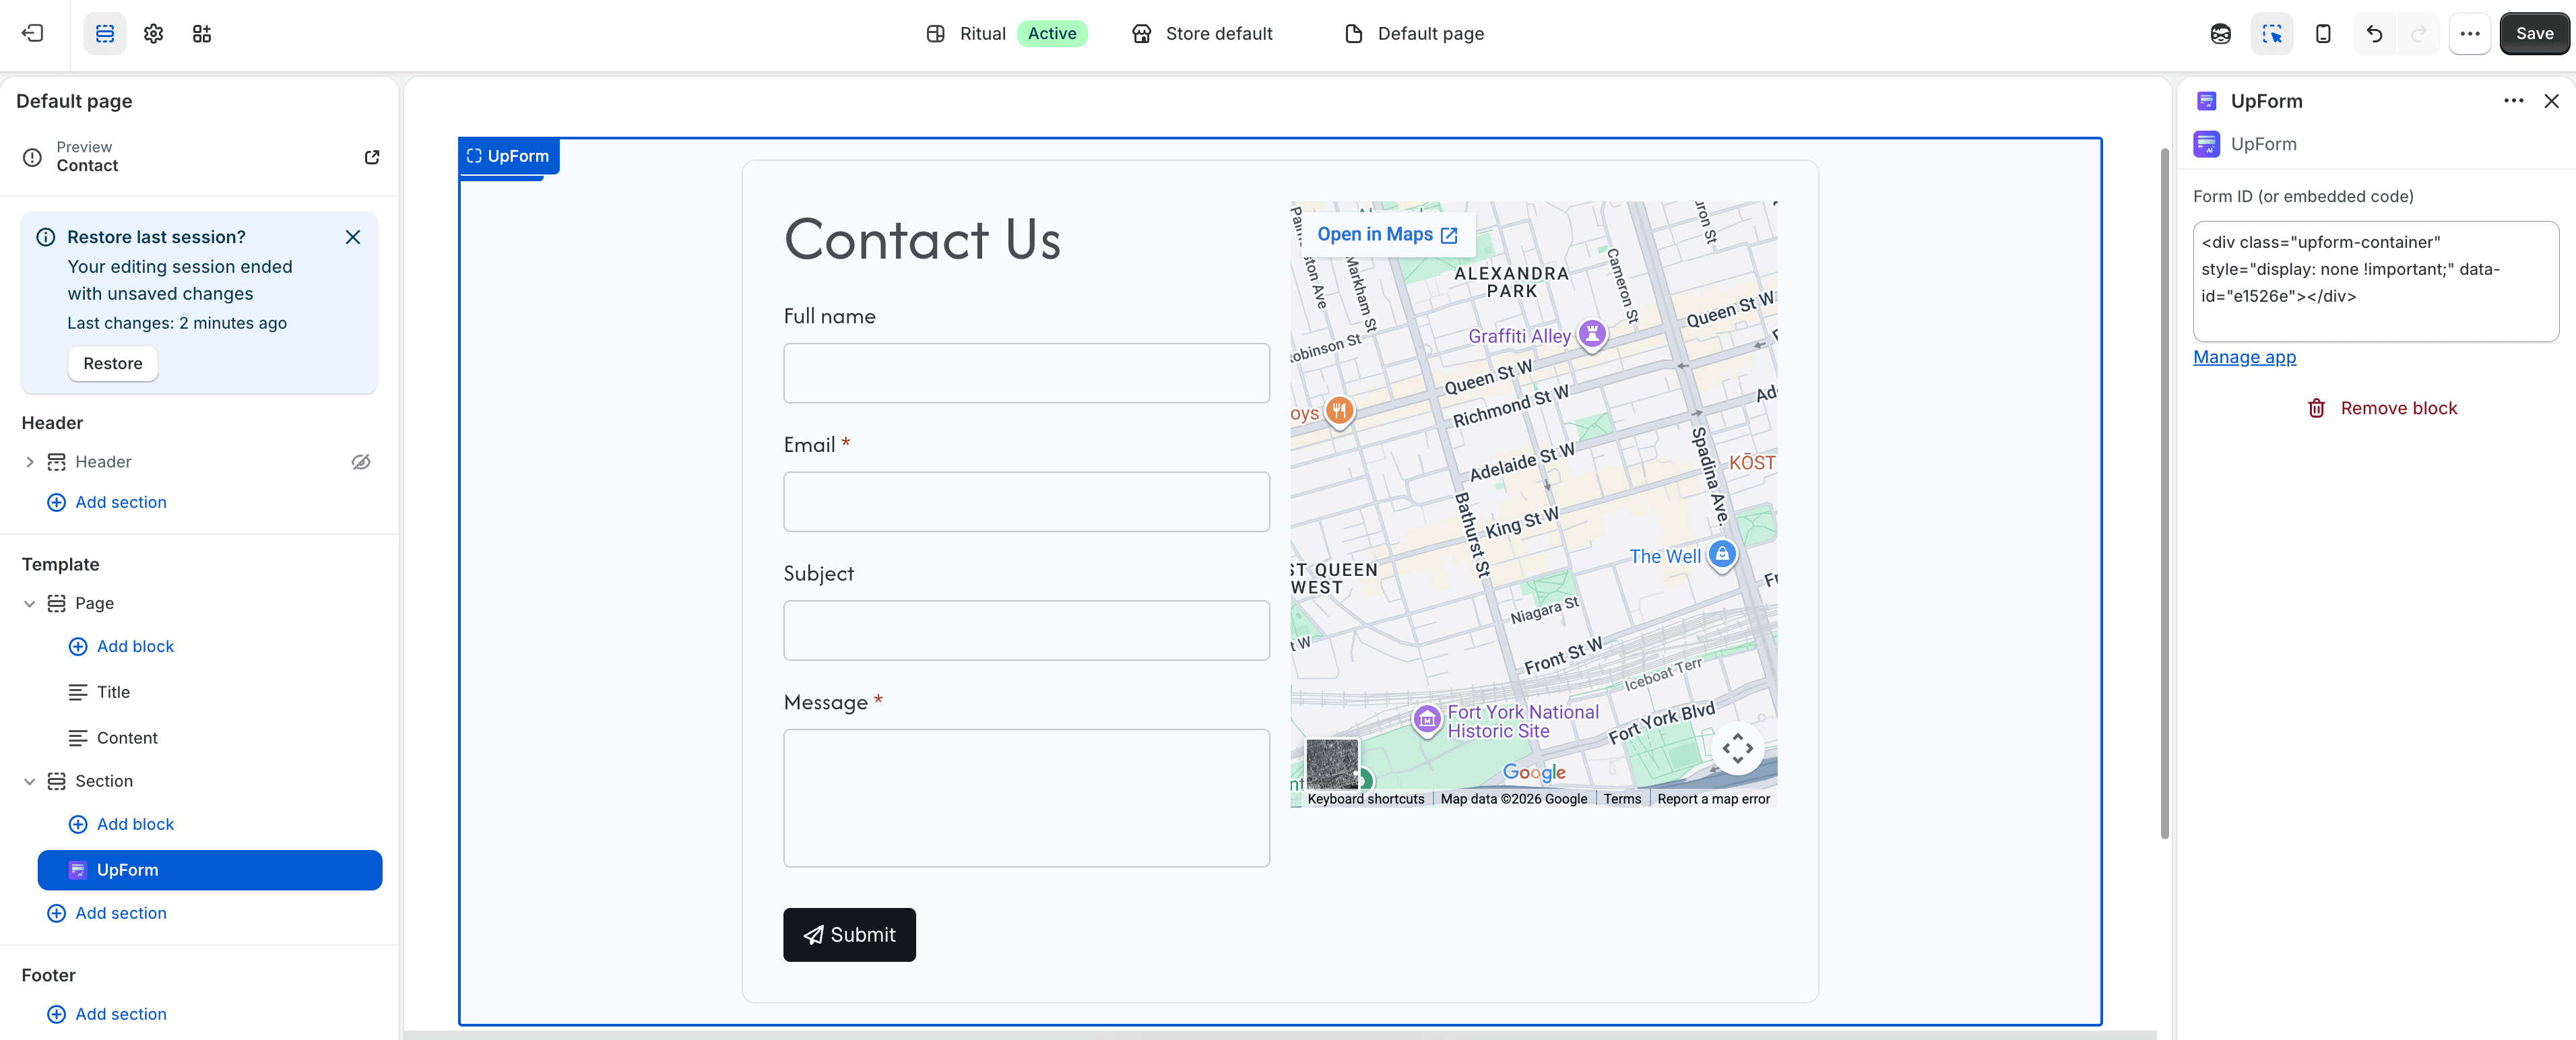
Task: Collapse the Page section
Action: [x=30, y=603]
